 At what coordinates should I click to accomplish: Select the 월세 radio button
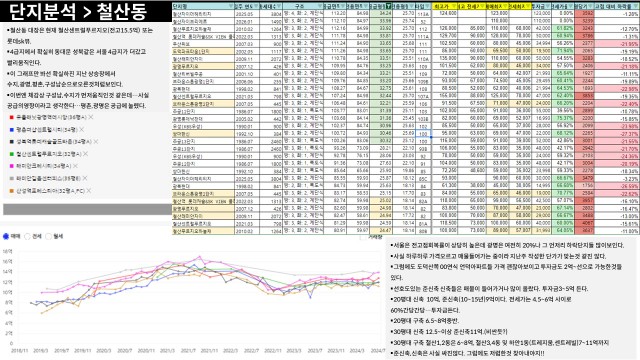(x=49, y=236)
